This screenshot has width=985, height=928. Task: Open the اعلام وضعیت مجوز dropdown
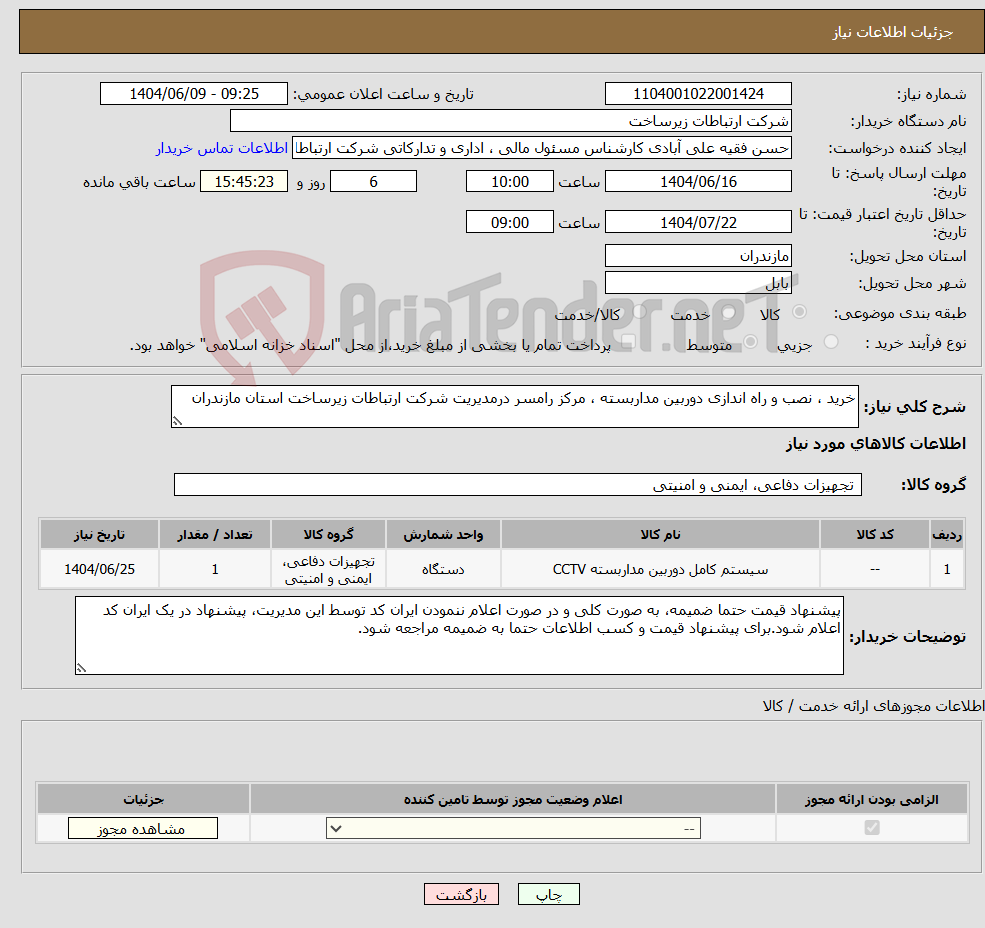tap(512, 827)
